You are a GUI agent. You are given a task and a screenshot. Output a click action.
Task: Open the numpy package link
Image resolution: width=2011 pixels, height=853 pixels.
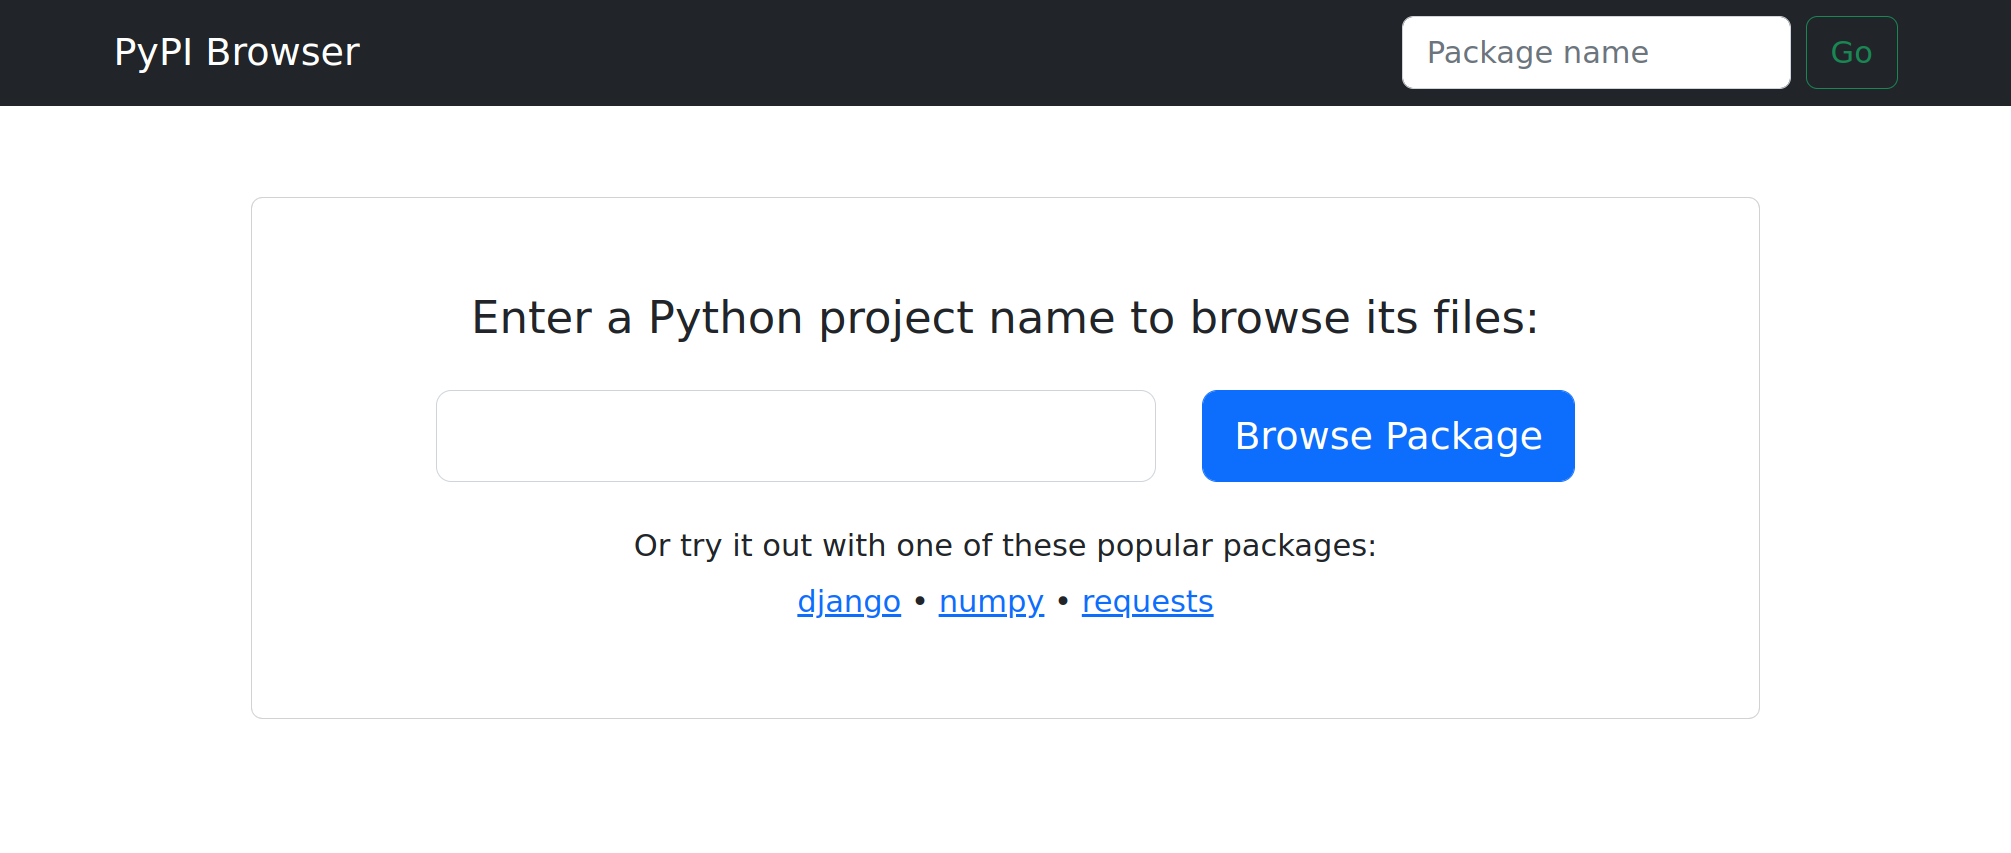coord(990,601)
